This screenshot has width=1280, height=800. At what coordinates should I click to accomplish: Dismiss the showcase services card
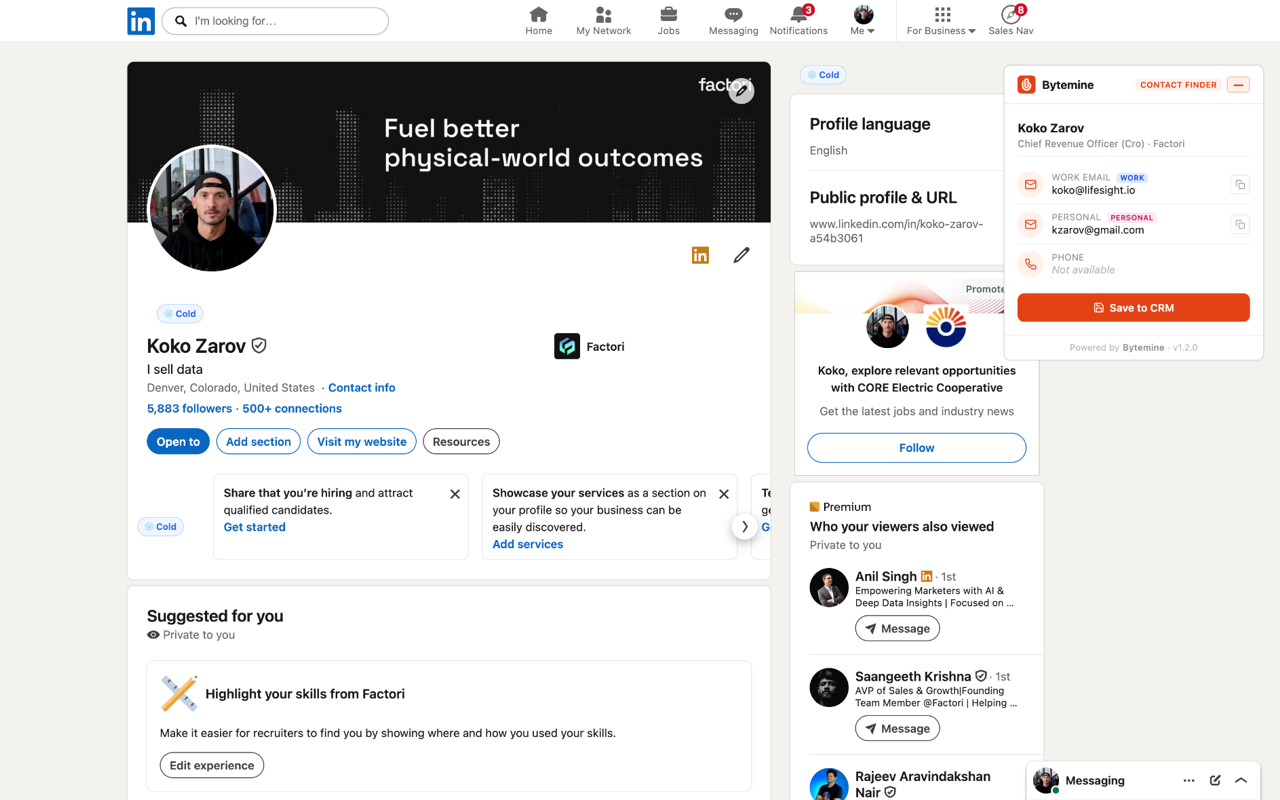pos(724,494)
